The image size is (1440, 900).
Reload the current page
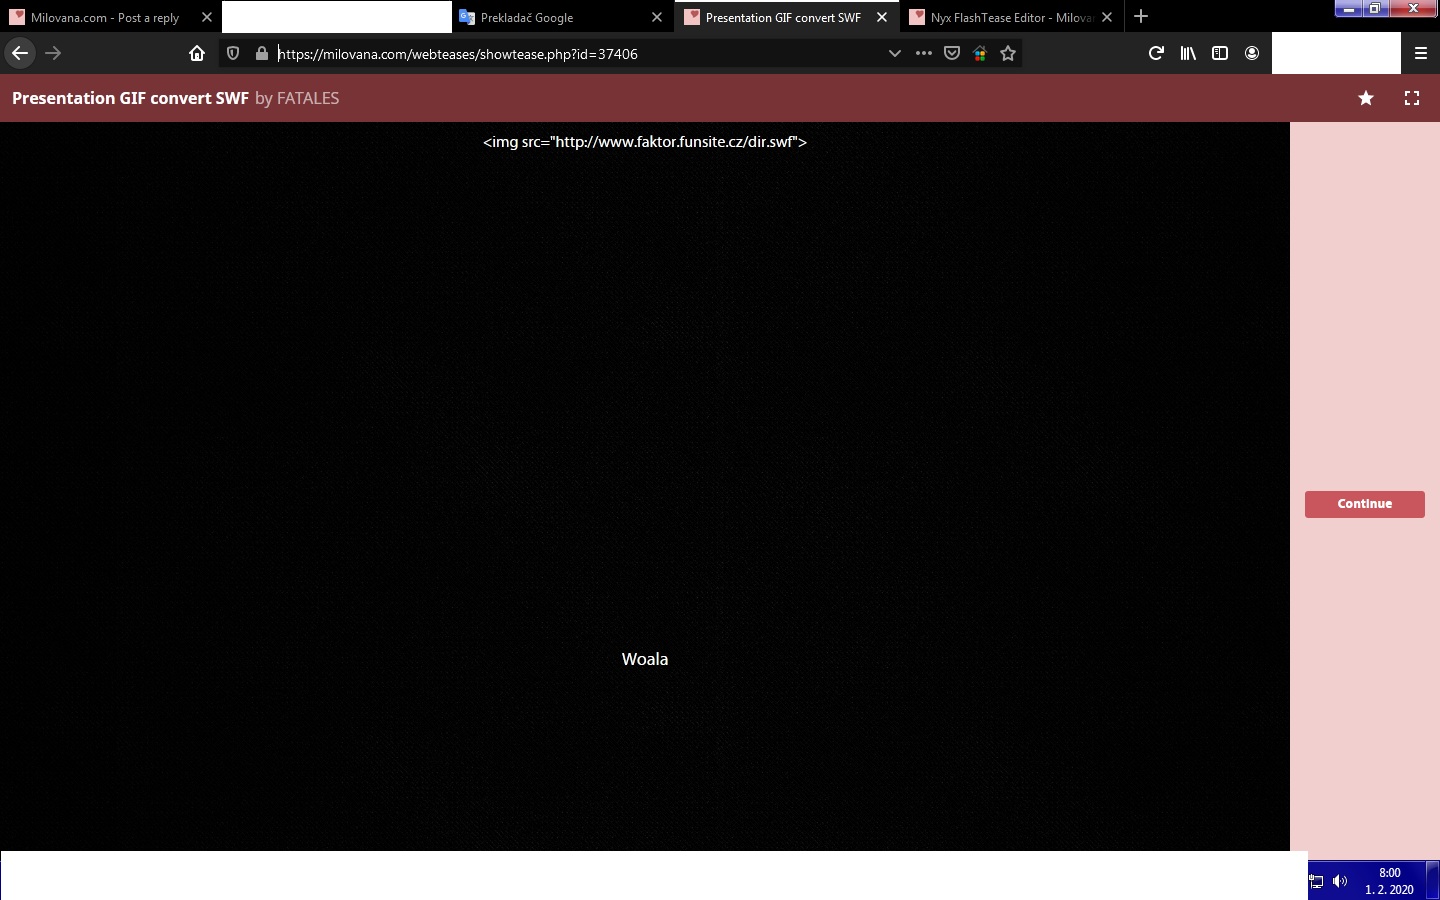click(1156, 53)
